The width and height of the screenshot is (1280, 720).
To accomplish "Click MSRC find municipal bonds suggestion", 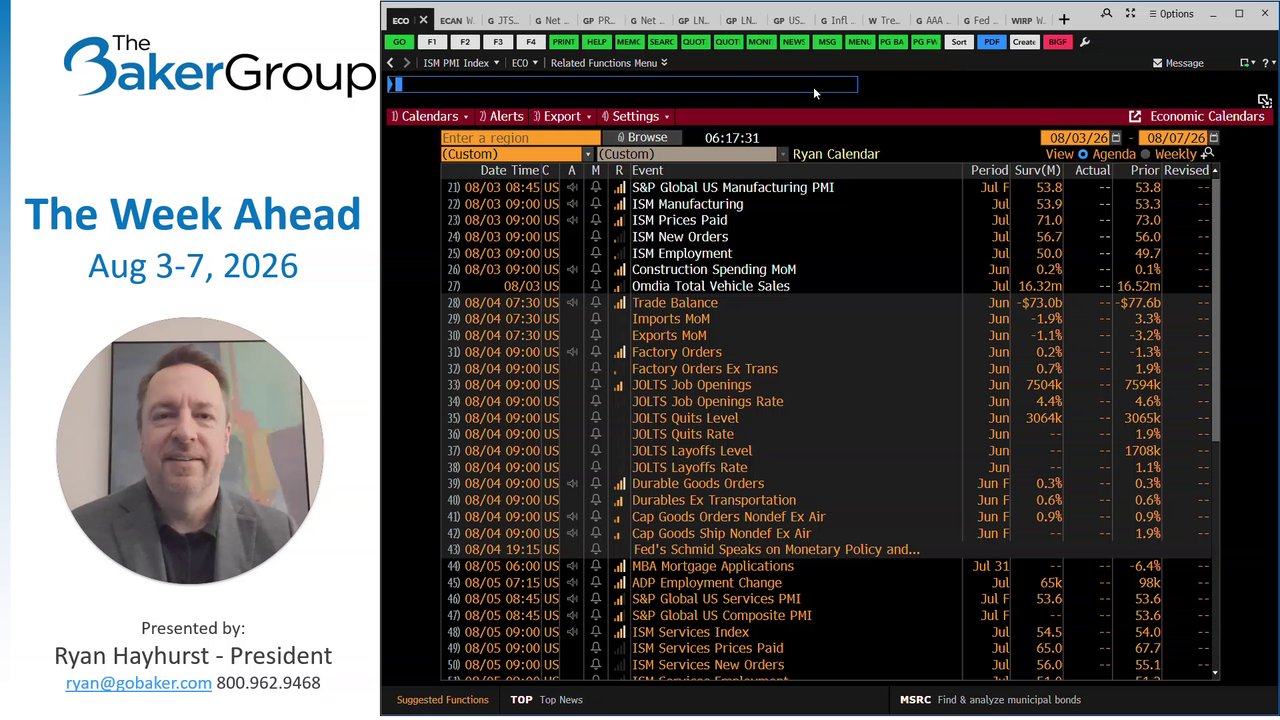I will 990,700.
